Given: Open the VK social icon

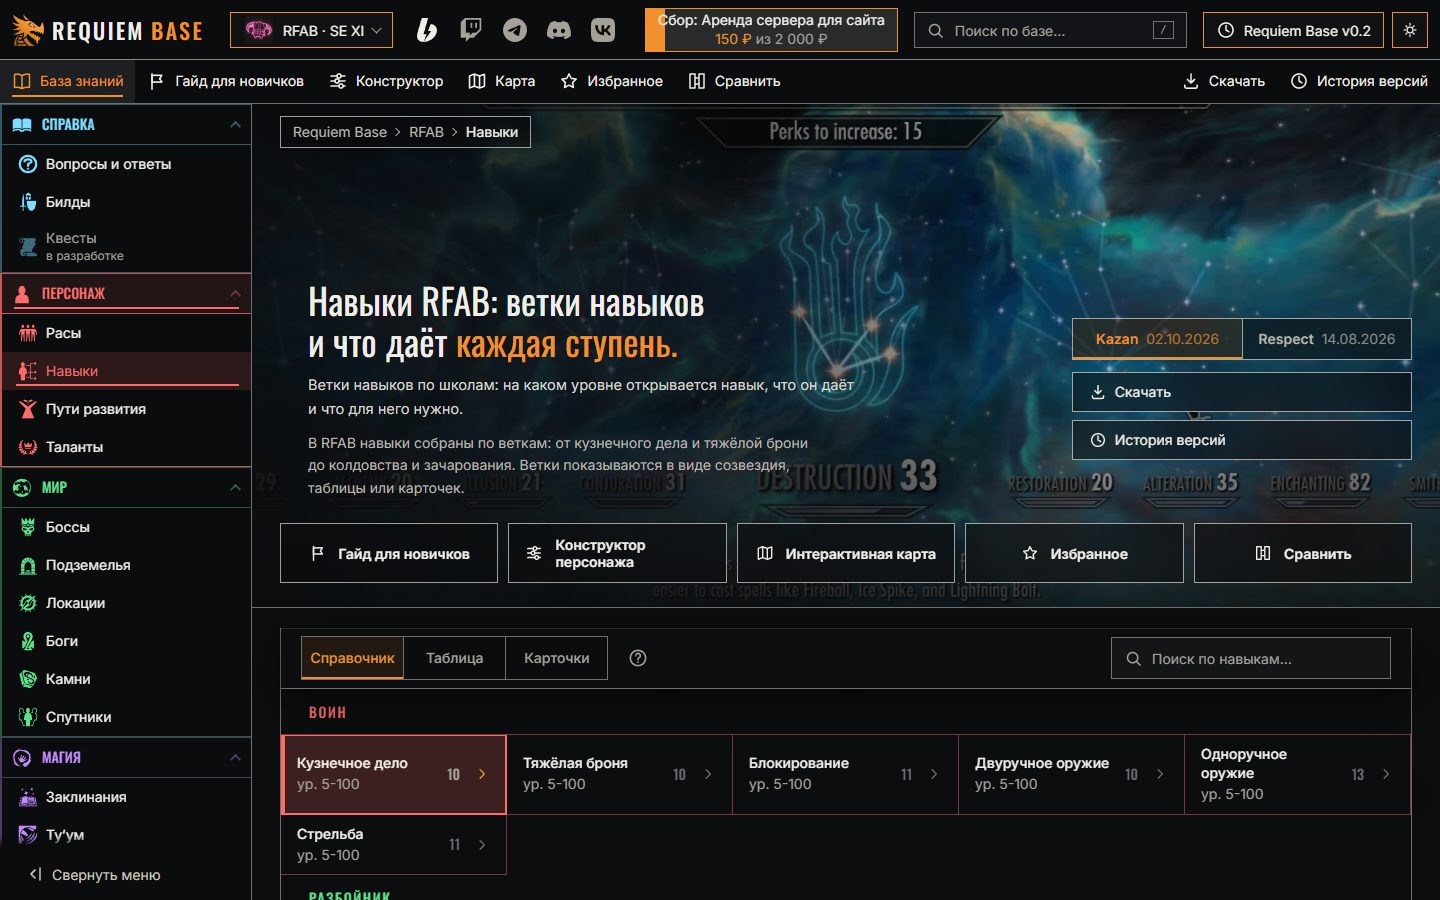Looking at the screenshot, I should pyautogui.click(x=603, y=30).
